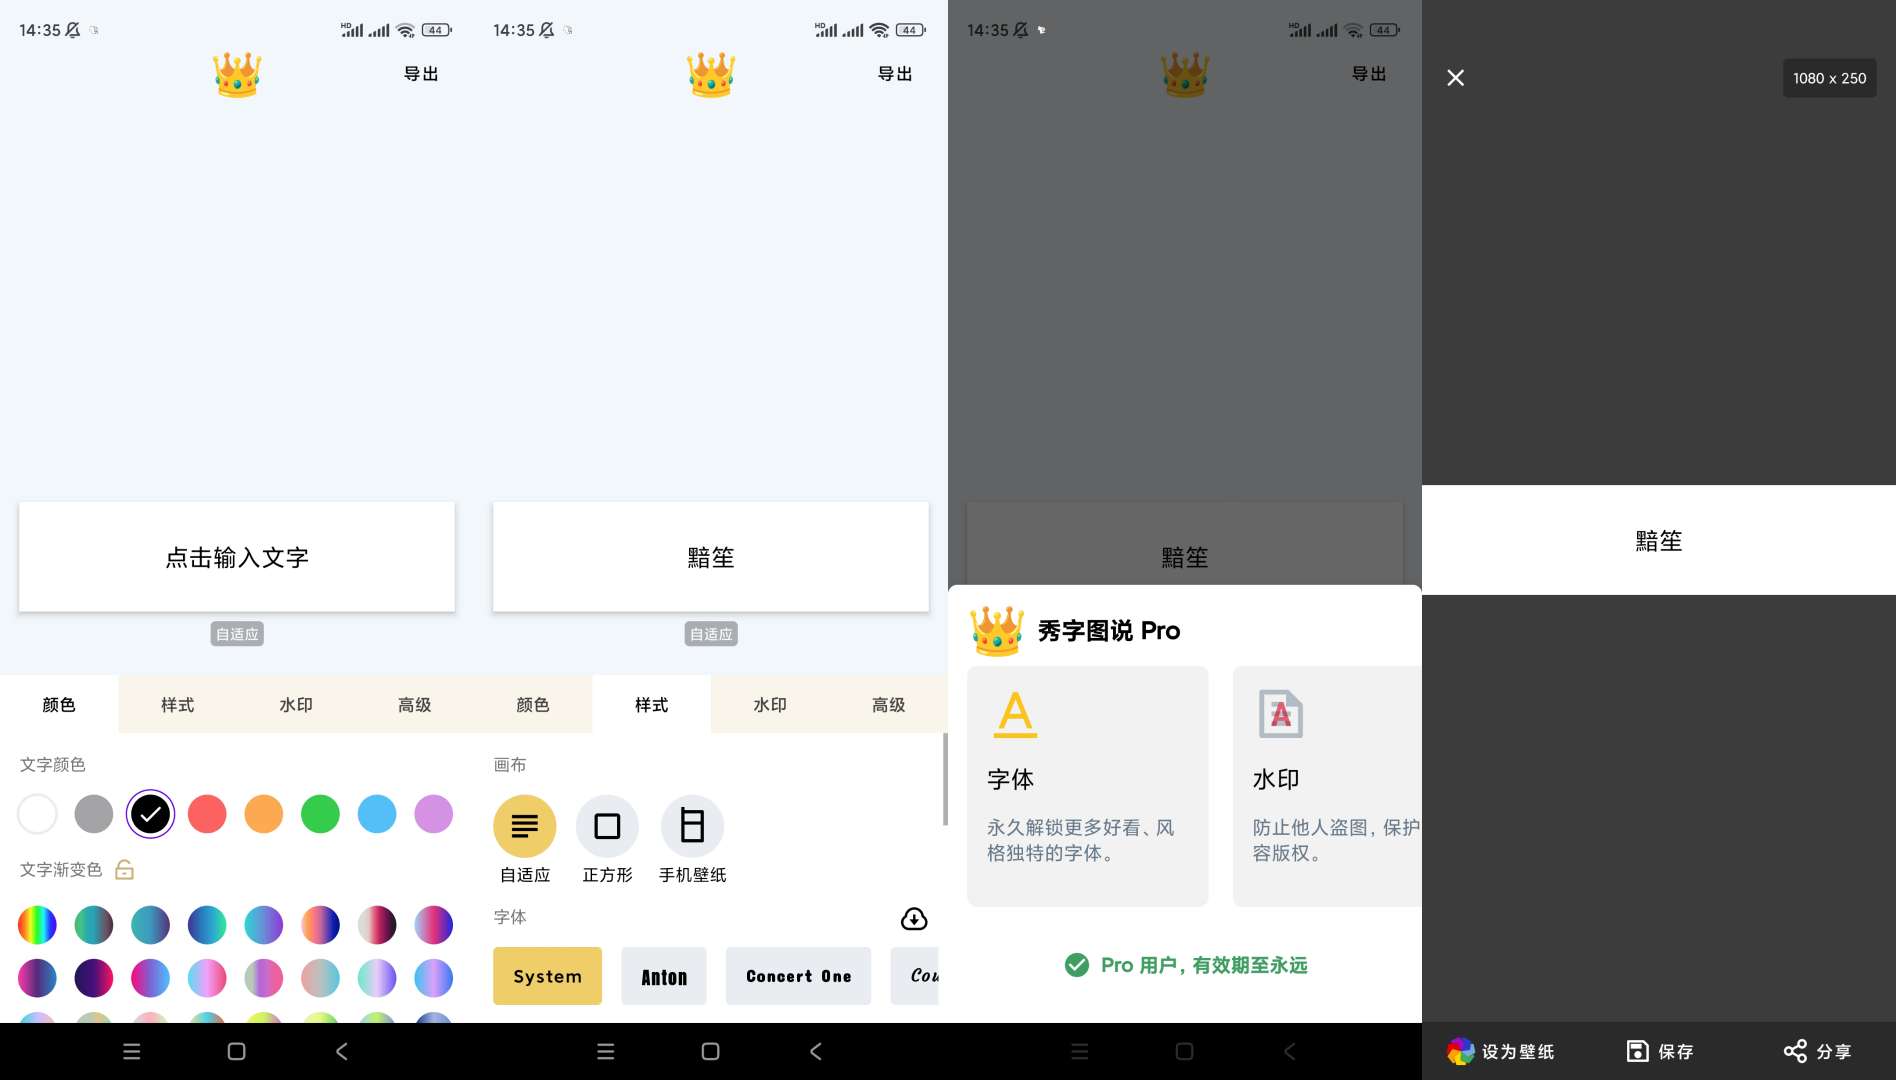Select 正方形 canvas option

point(607,840)
